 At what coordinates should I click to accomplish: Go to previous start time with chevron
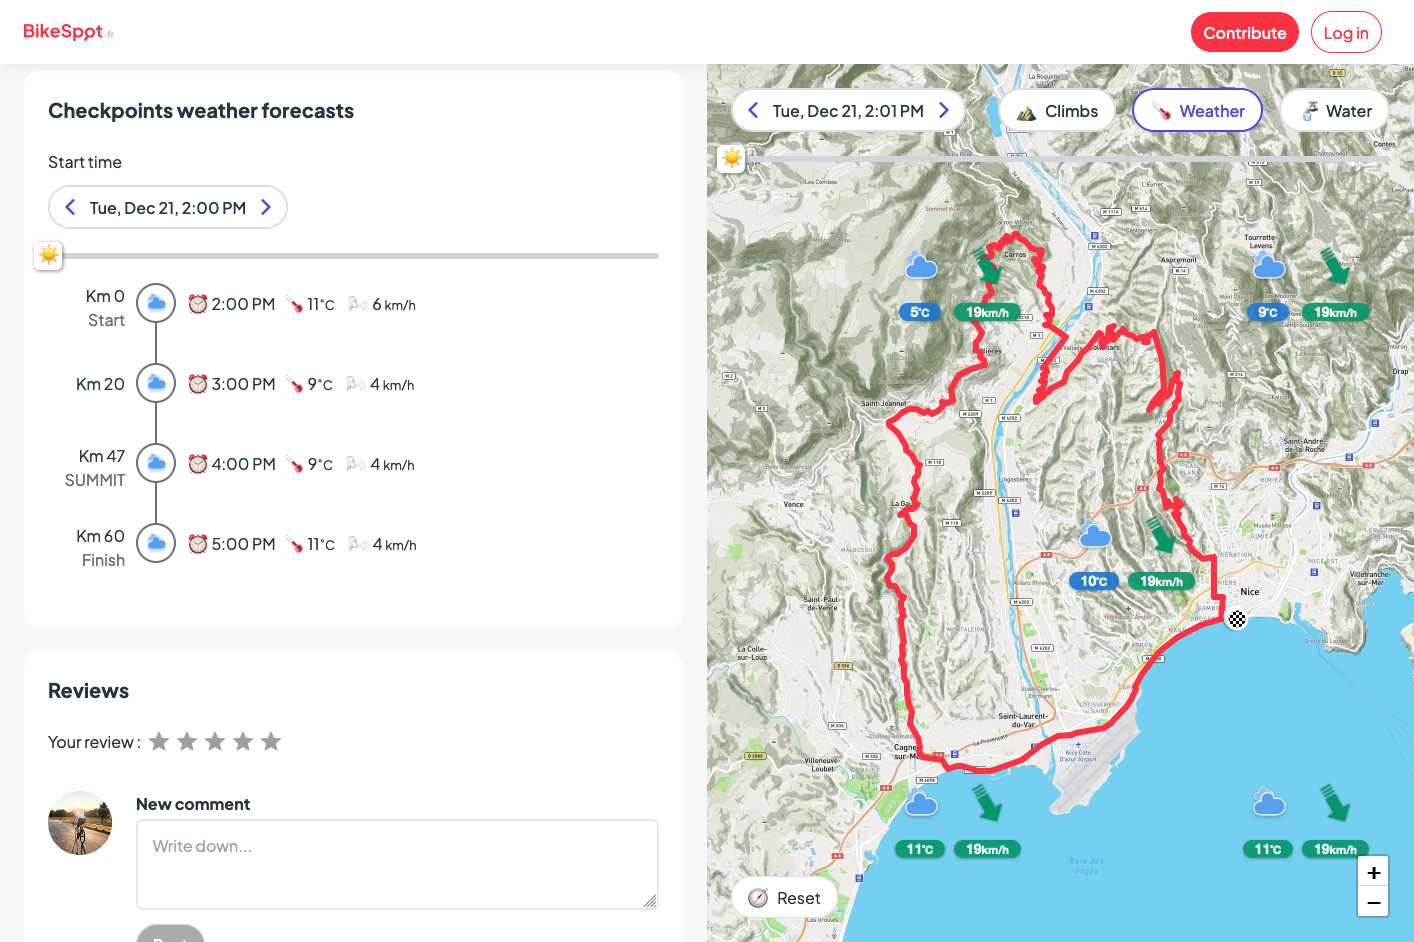click(x=70, y=207)
